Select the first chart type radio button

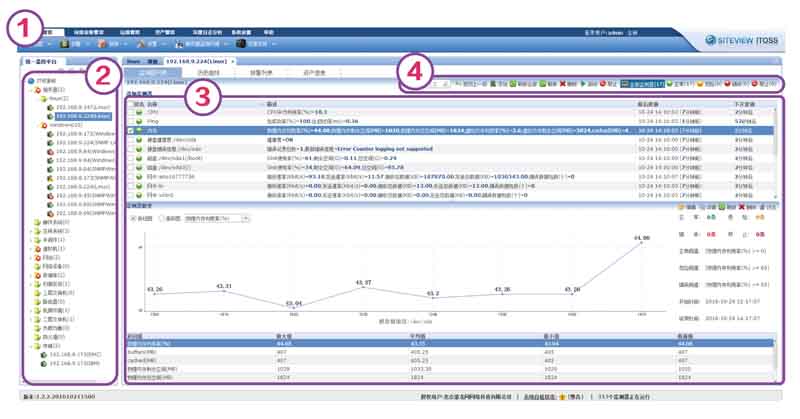pos(132,216)
